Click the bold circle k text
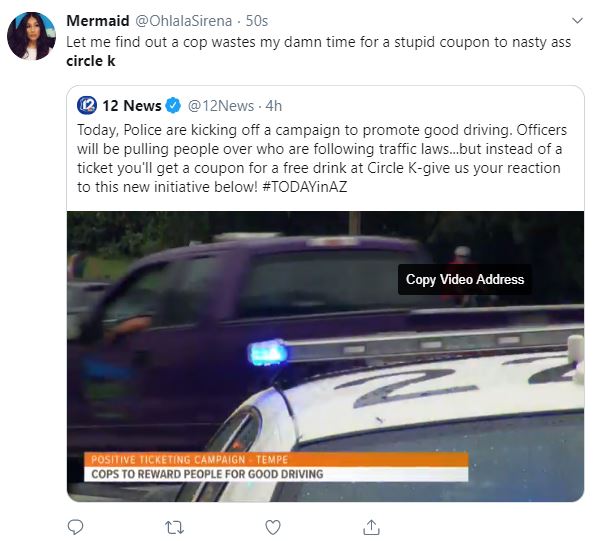595x541 pixels. point(91,61)
